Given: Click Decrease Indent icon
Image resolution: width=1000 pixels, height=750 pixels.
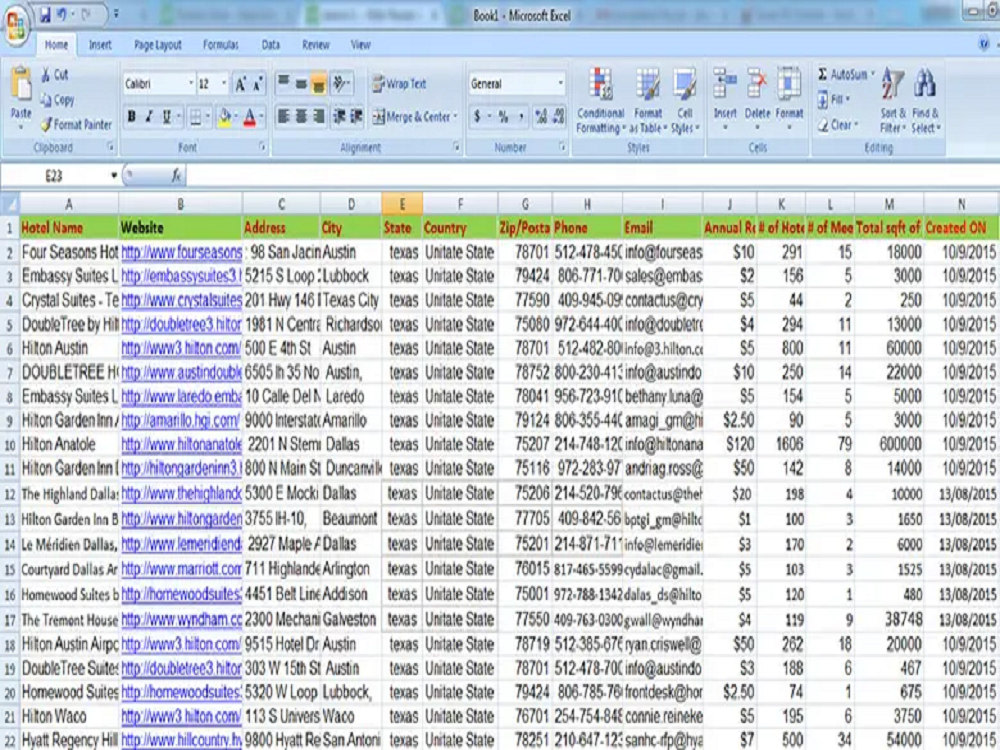Looking at the screenshot, I should (340, 116).
